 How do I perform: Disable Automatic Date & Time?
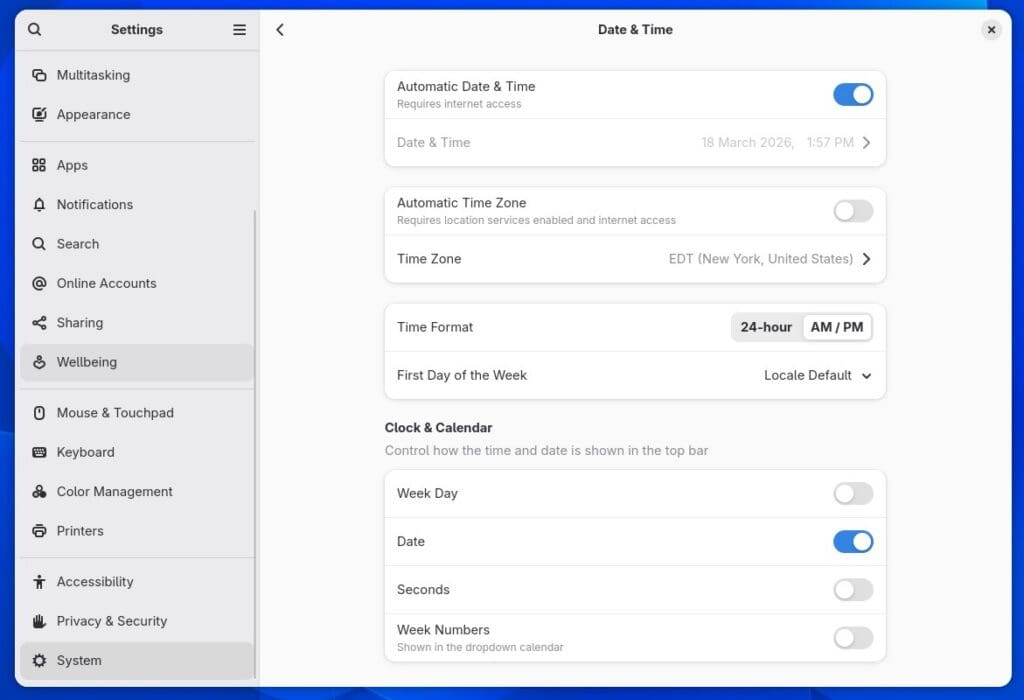[852, 94]
